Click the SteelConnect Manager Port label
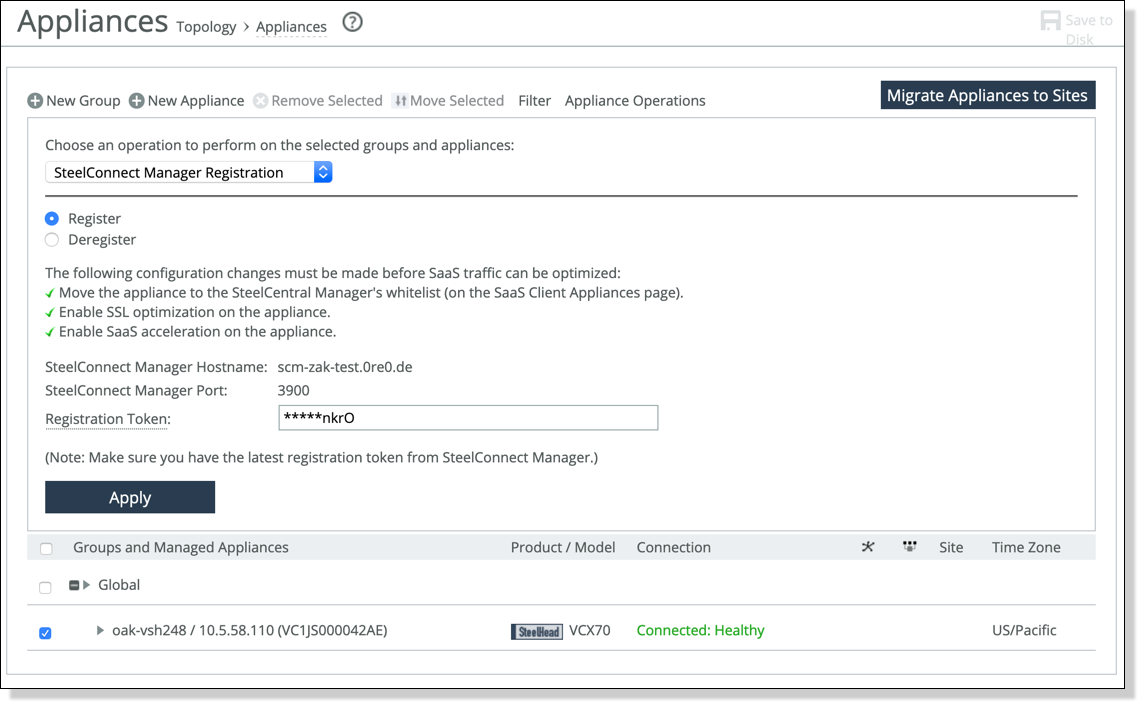The image size is (1138, 702). click(136, 391)
